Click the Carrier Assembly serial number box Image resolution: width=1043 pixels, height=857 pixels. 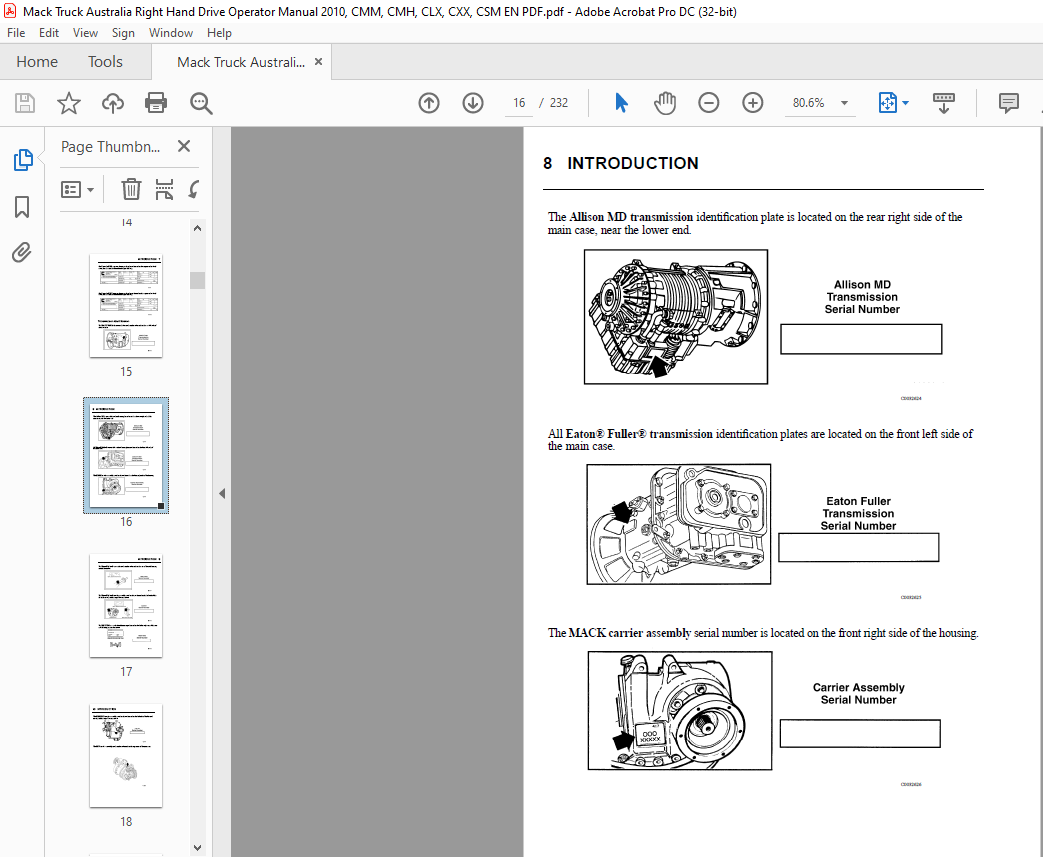point(860,733)
